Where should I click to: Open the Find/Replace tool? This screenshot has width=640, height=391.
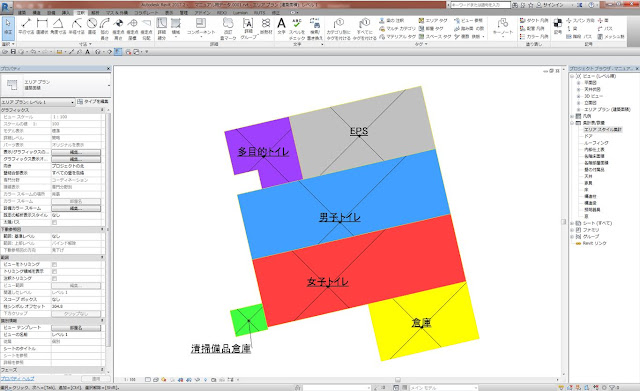tap(314, 29)
